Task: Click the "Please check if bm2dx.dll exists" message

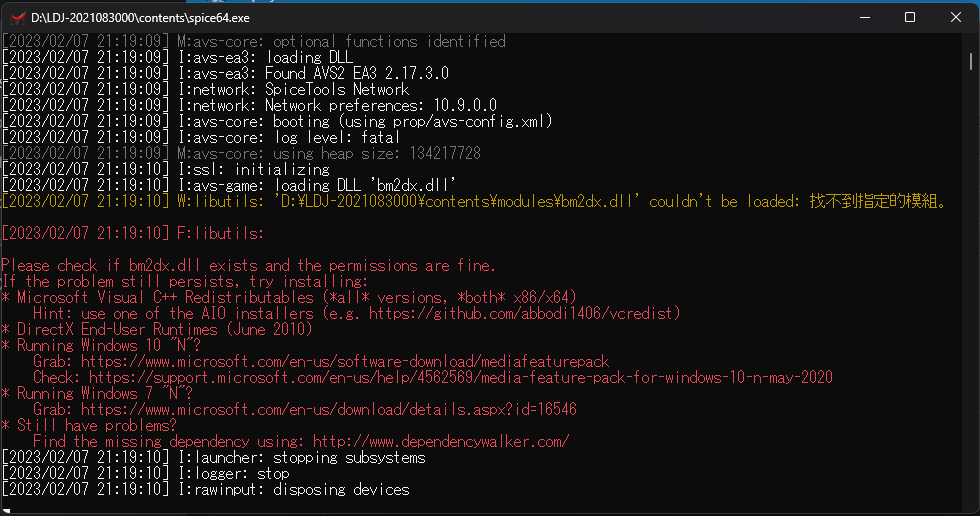Action: click(x=248, y=265)
